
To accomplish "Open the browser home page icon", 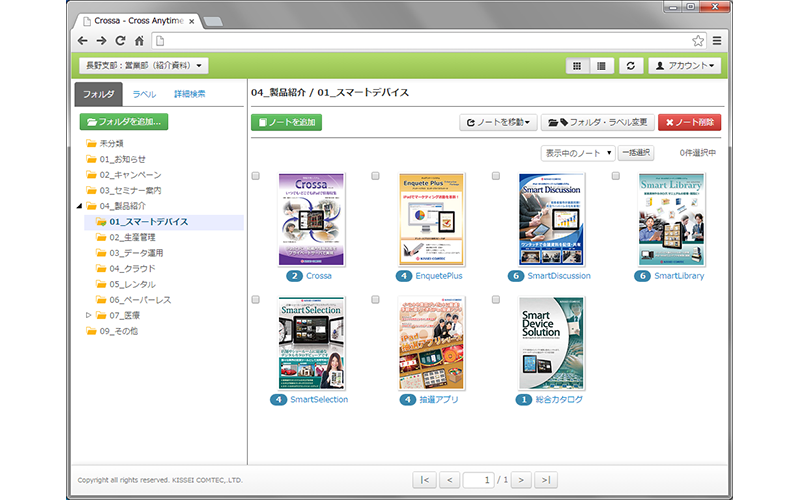I will pos(139,40).
